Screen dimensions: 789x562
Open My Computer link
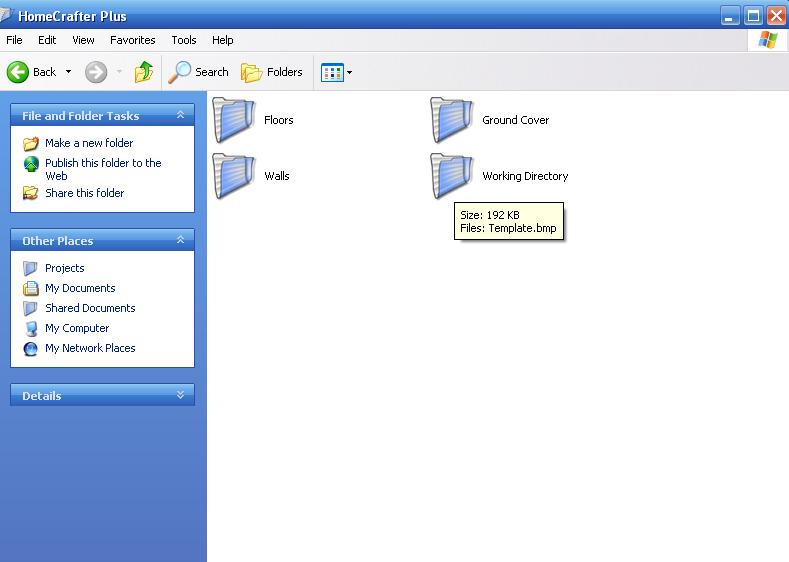(x=77, y=328)
